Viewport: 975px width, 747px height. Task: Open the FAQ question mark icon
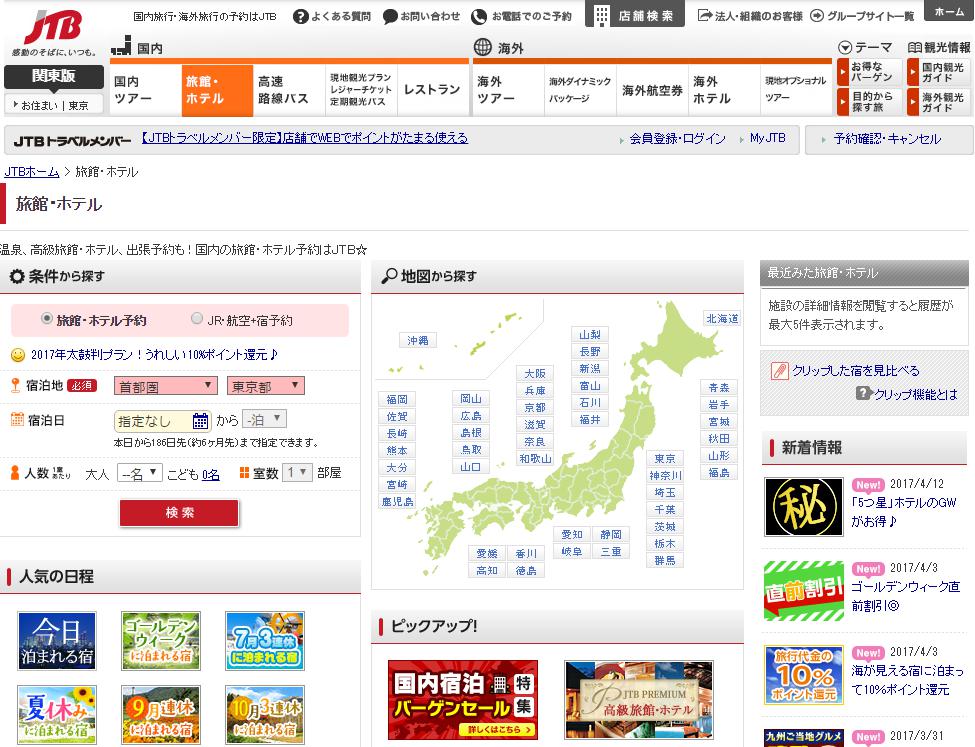tap(301, 17)
